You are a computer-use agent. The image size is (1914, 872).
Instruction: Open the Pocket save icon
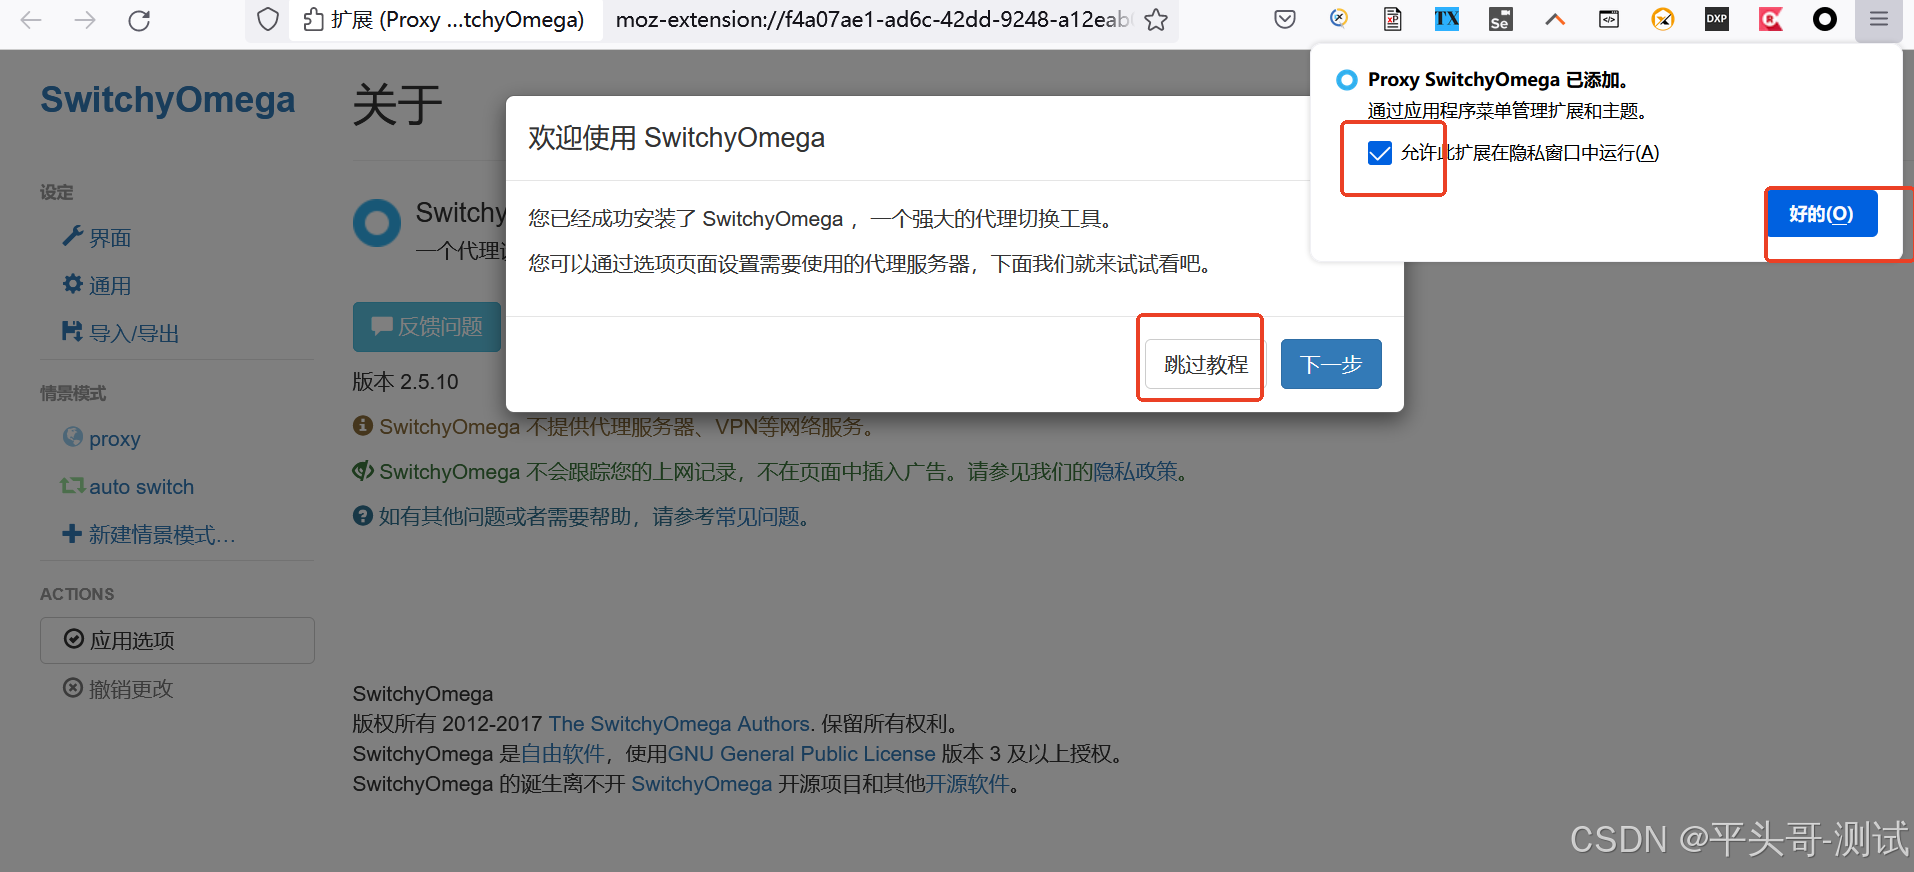click(1285, 19)
